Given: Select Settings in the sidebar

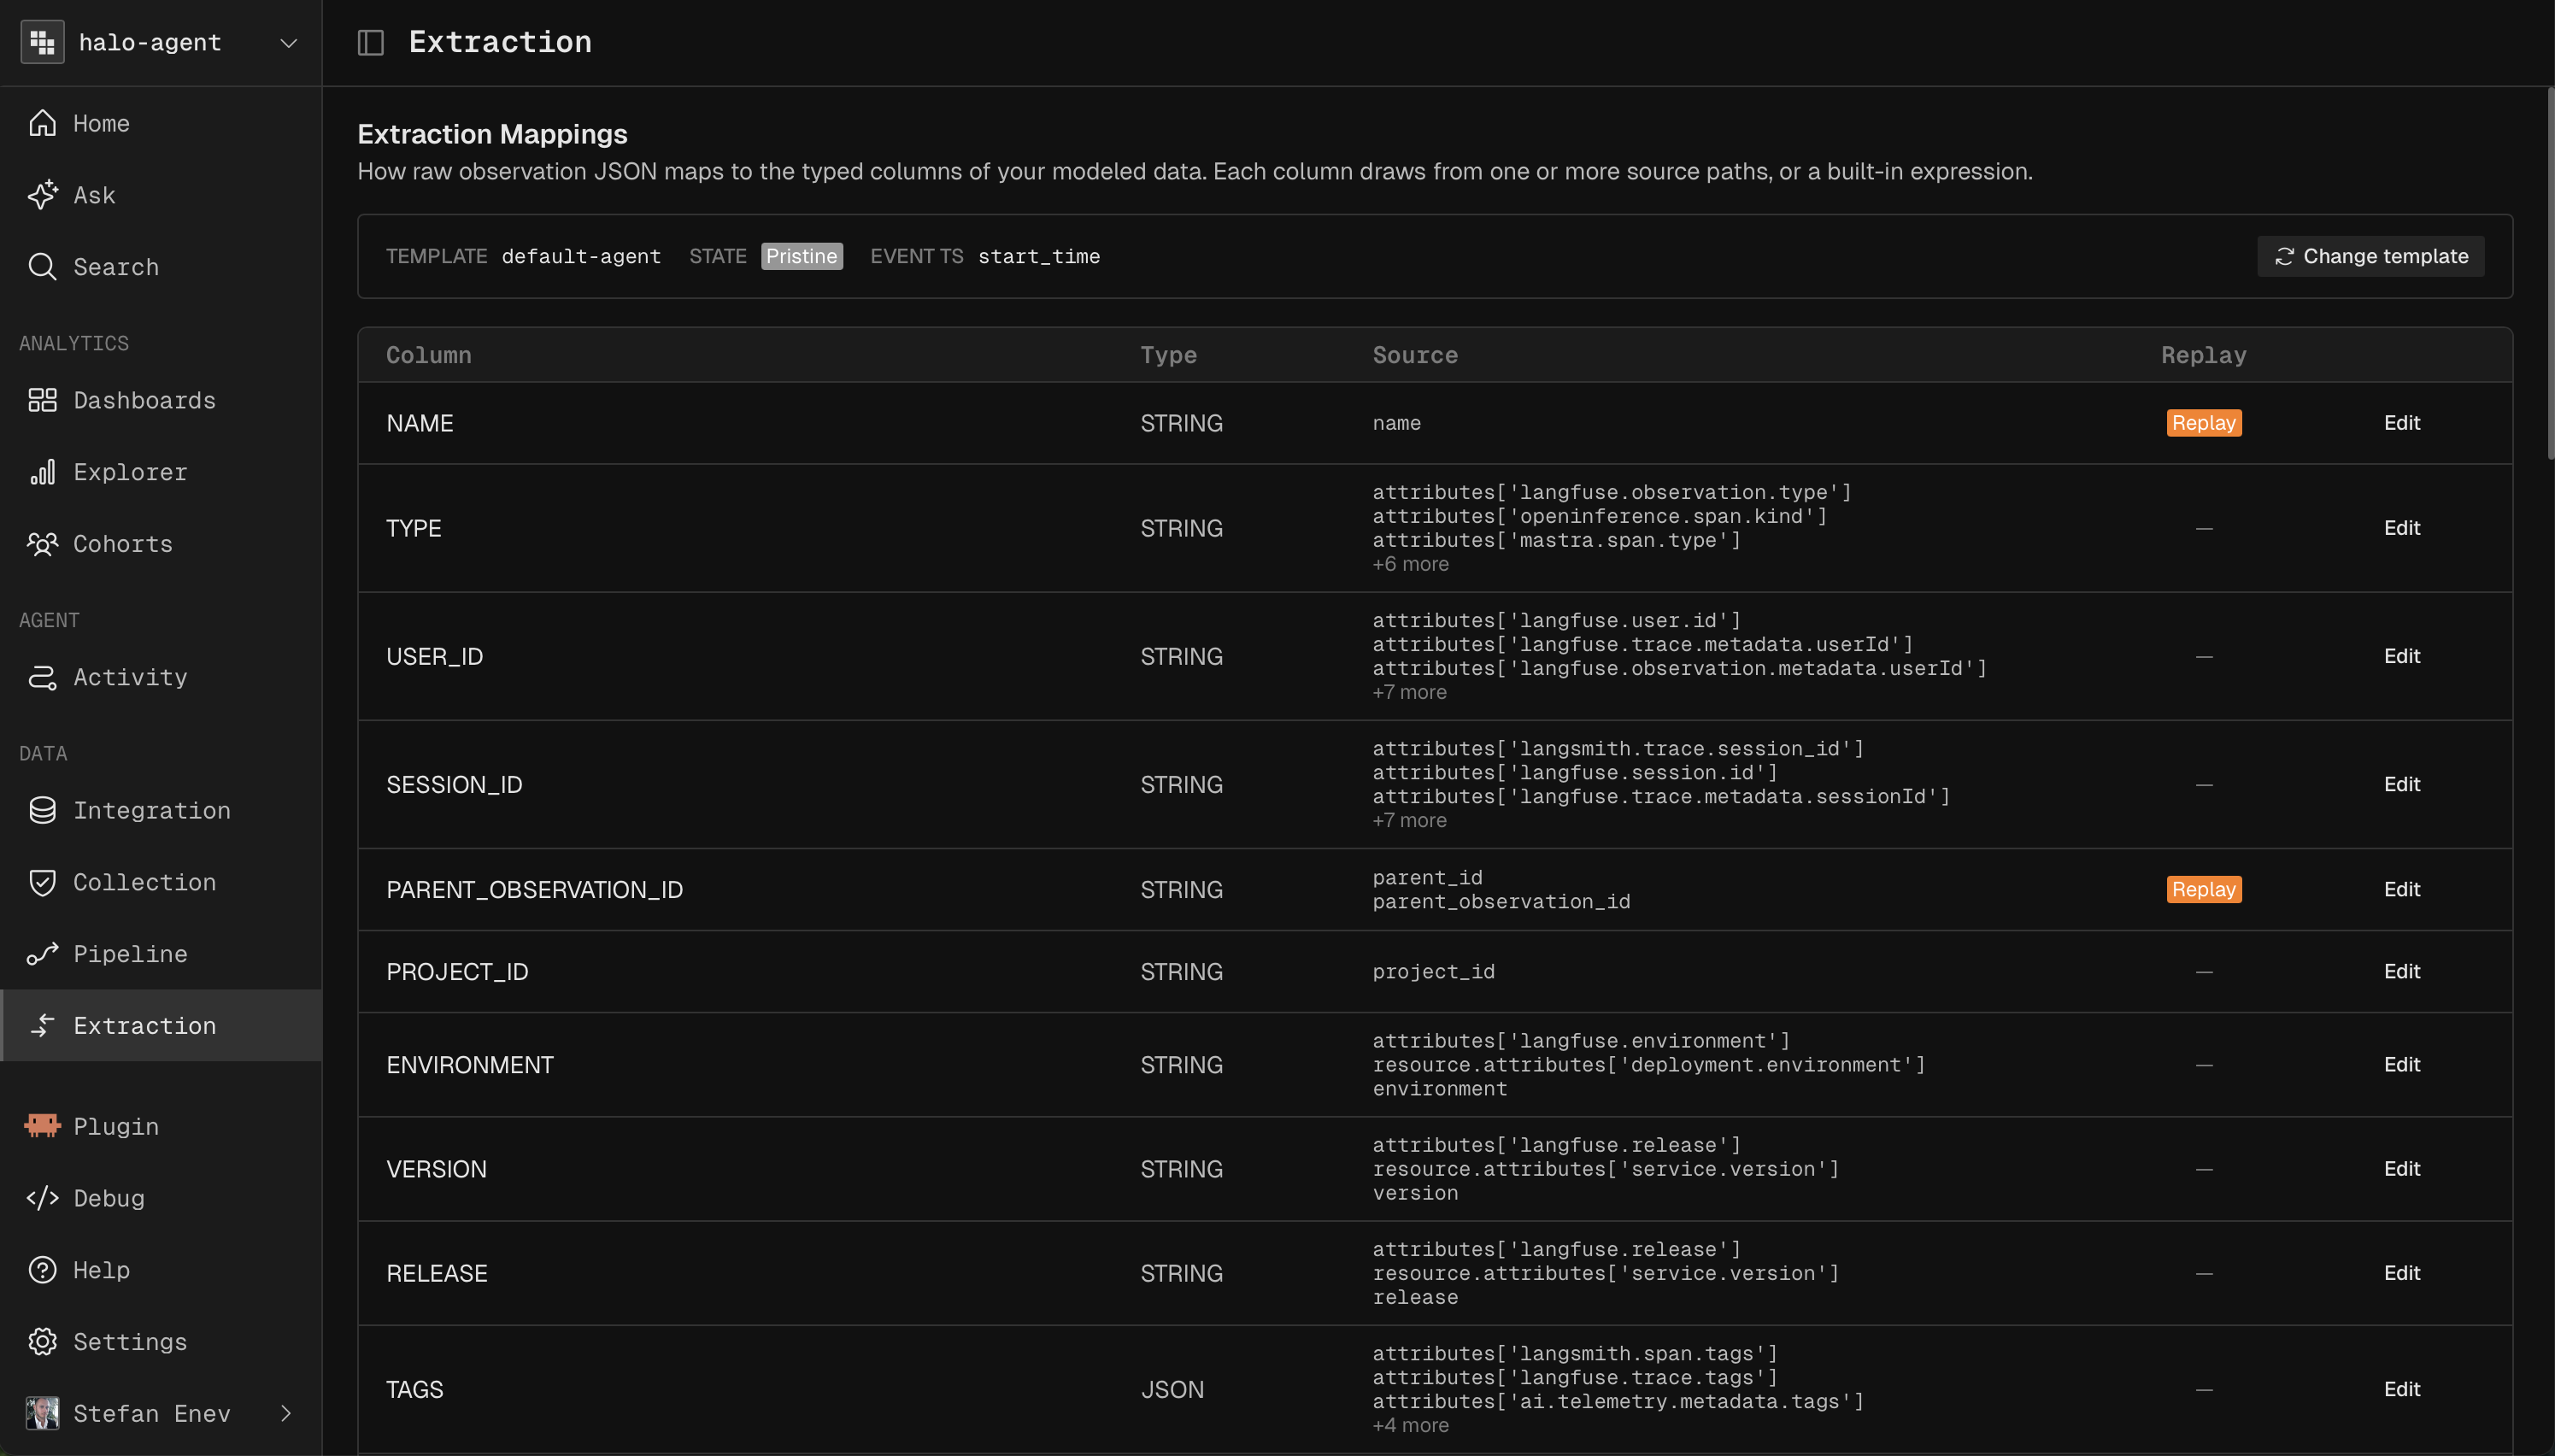Looking at the screenshot, I should (161, 1342).
